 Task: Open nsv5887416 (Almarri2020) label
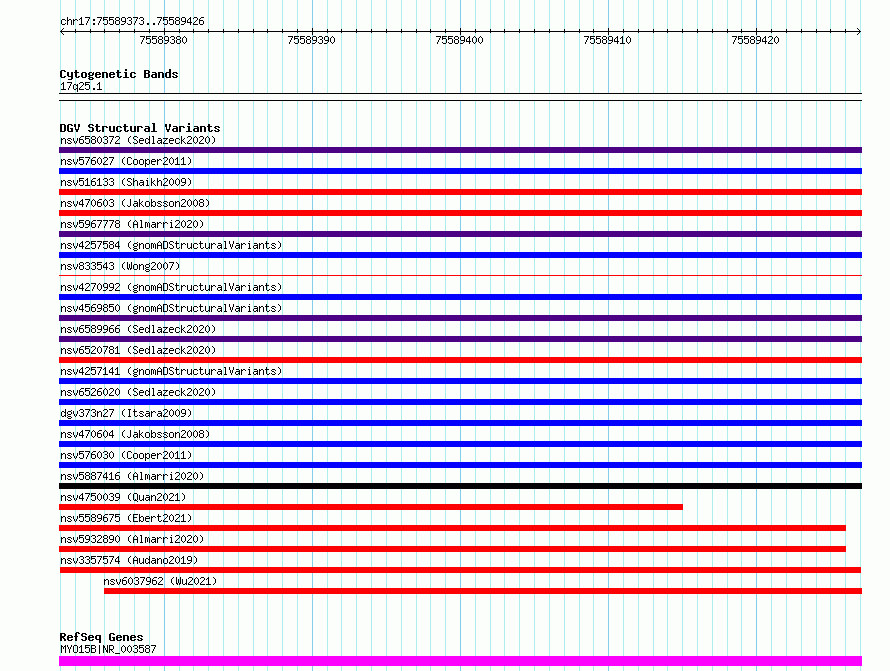(132, 476)
